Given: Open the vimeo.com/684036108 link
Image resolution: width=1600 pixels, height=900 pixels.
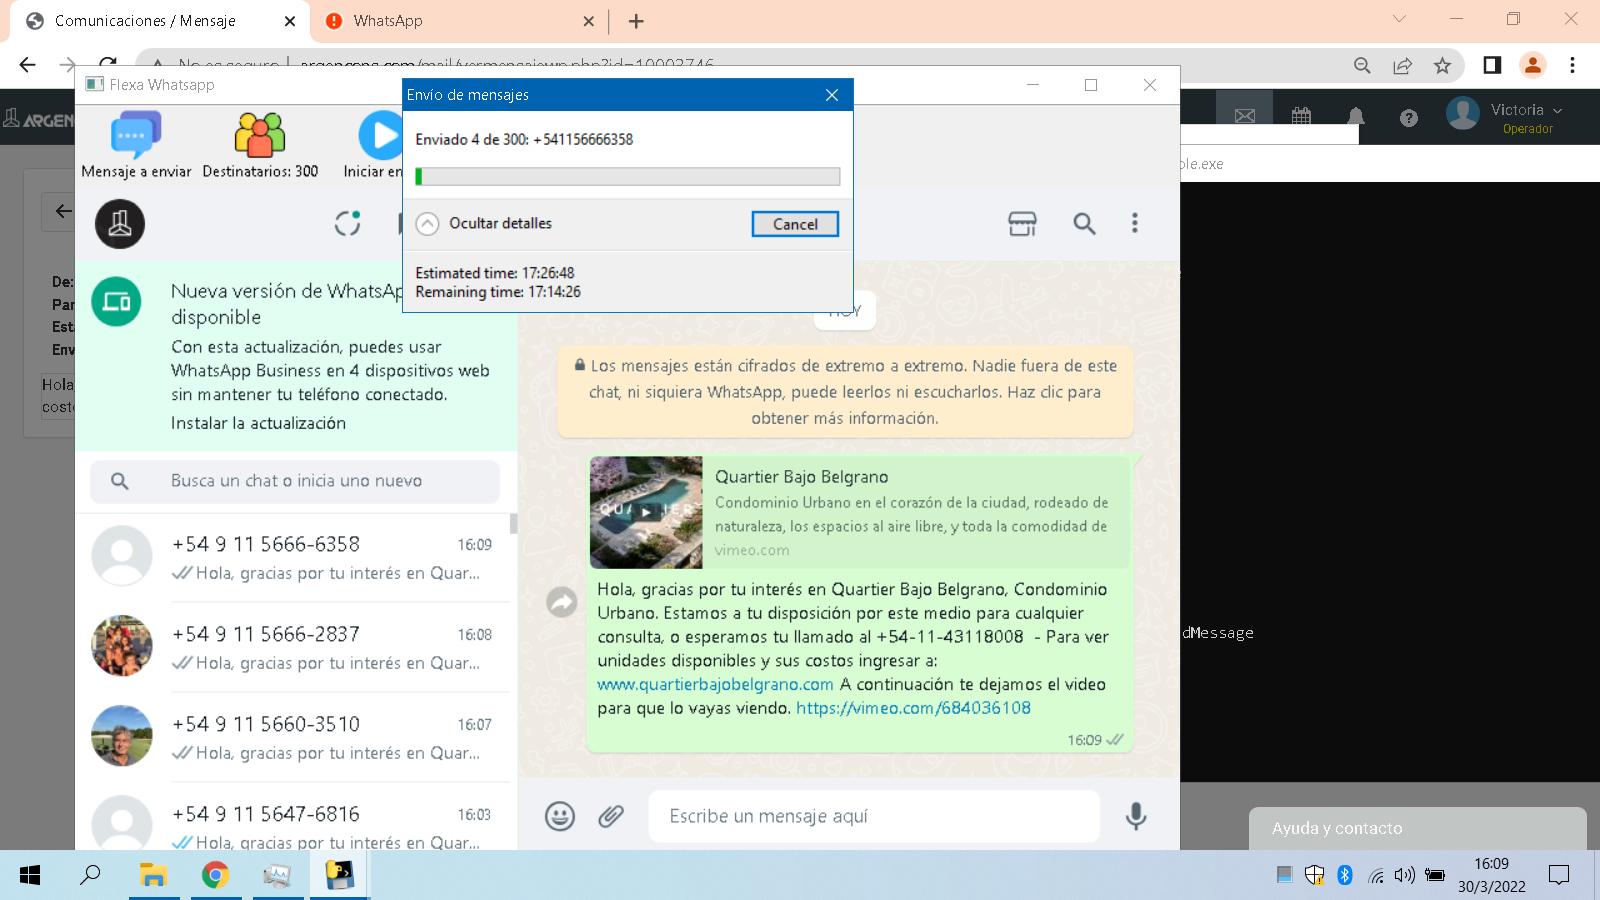Looking at the screenshot, I should pos(913,708).
